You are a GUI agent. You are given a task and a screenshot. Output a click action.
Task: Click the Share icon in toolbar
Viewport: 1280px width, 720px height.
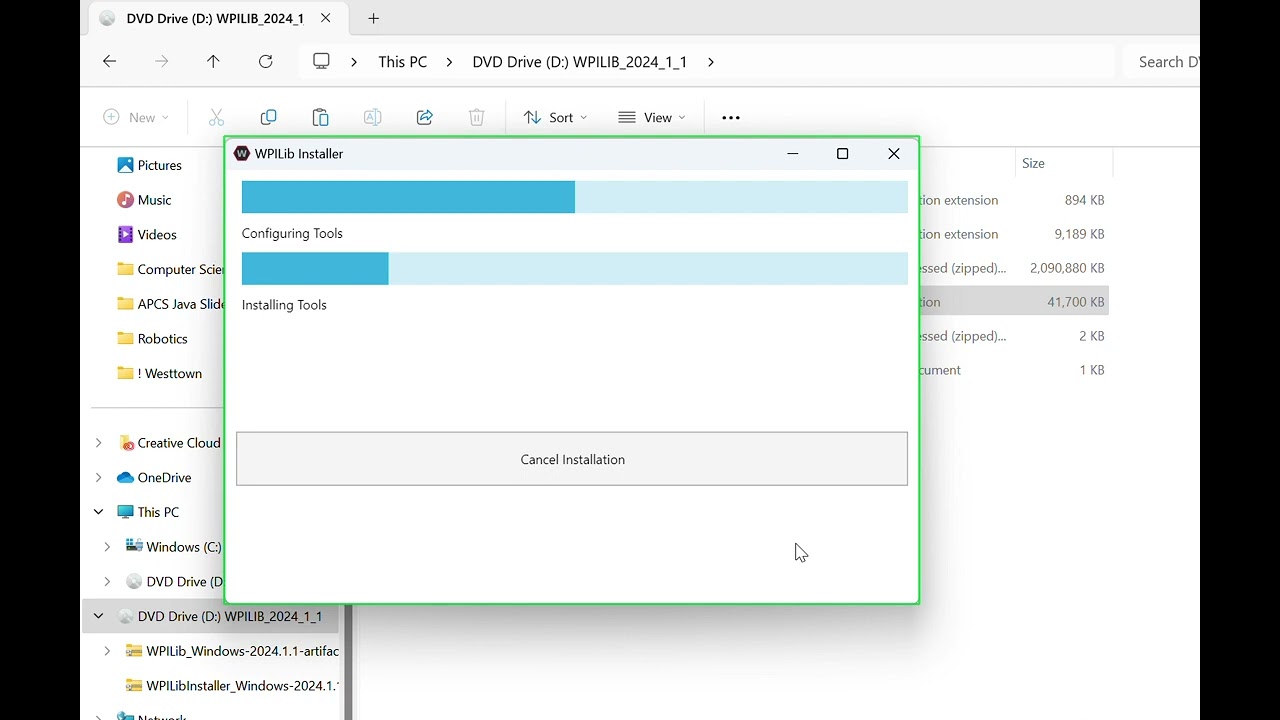coord(424,117)
